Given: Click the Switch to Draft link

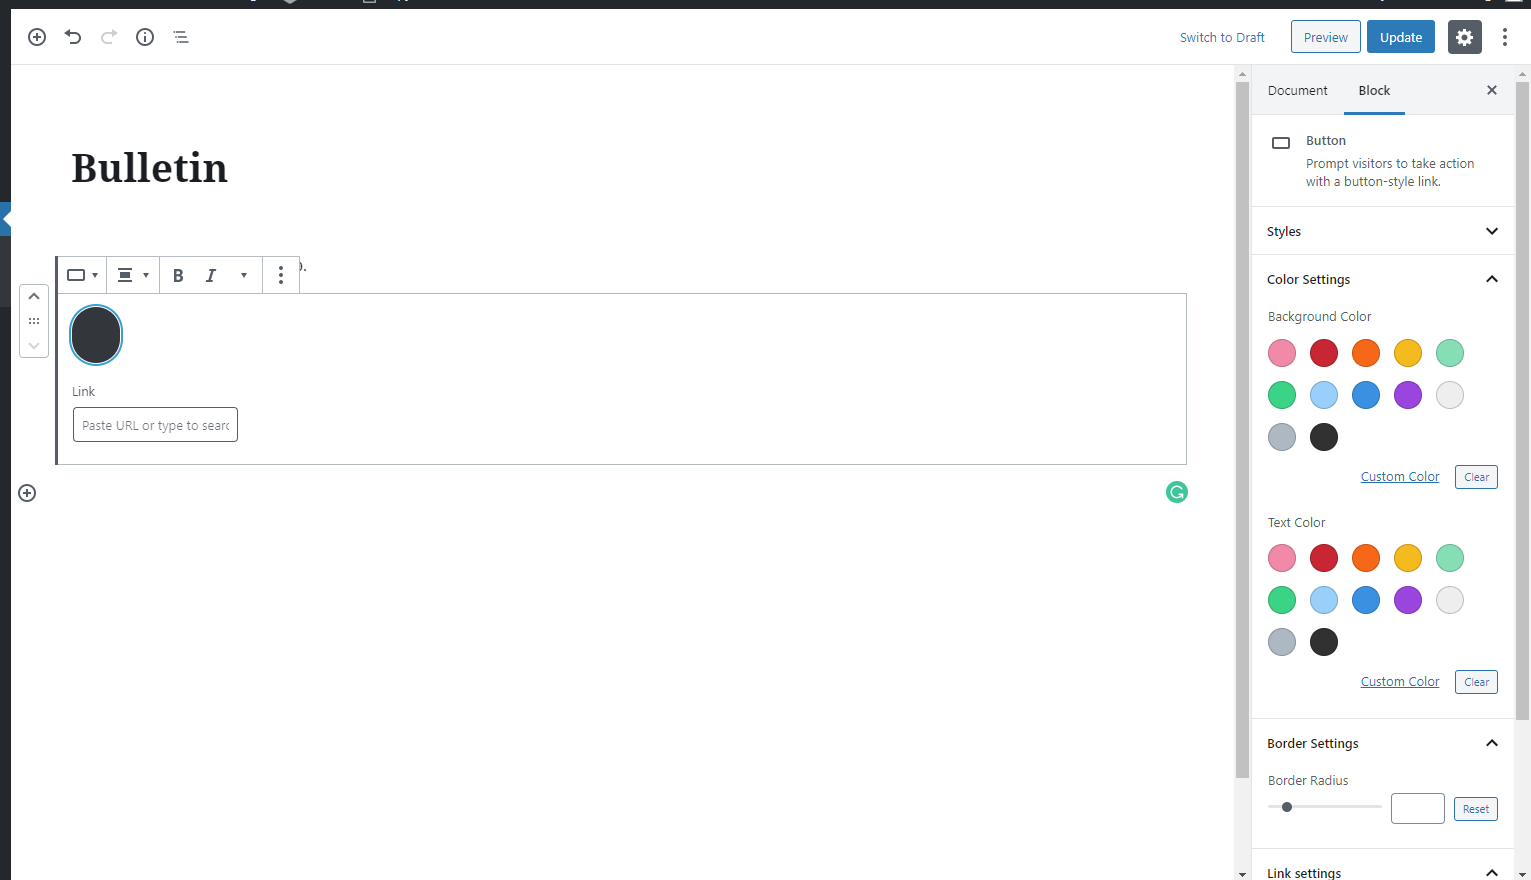Looking at the screenshot, I should click(x=1222, y=37).
